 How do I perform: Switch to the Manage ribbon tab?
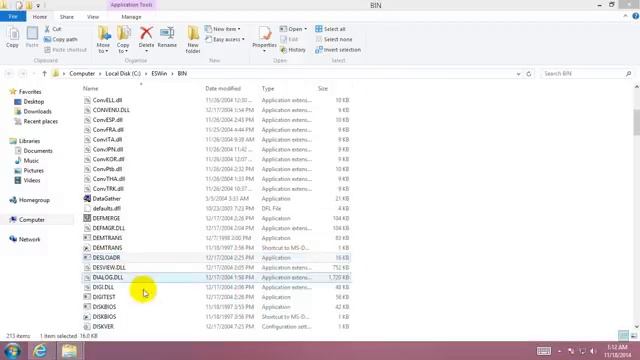pyautogui.click(x=131, y=17)
